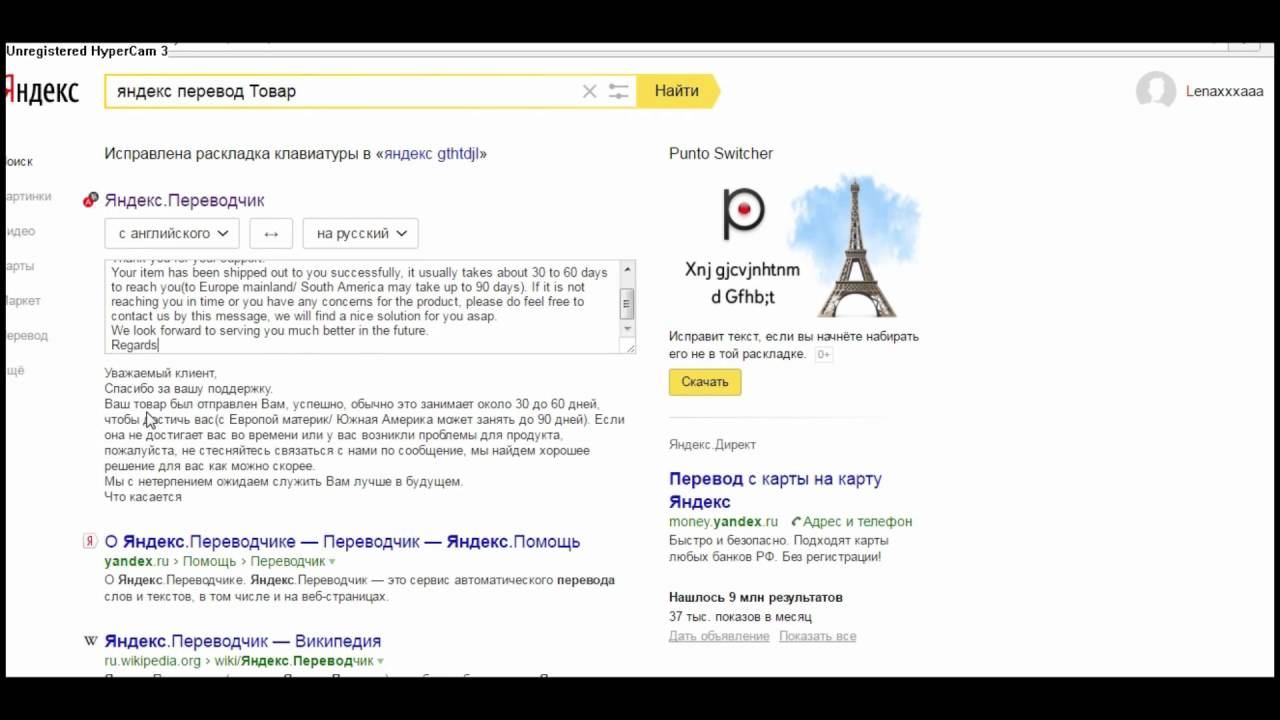Open the яндекс gthtdjl original query link

point(432,154)
